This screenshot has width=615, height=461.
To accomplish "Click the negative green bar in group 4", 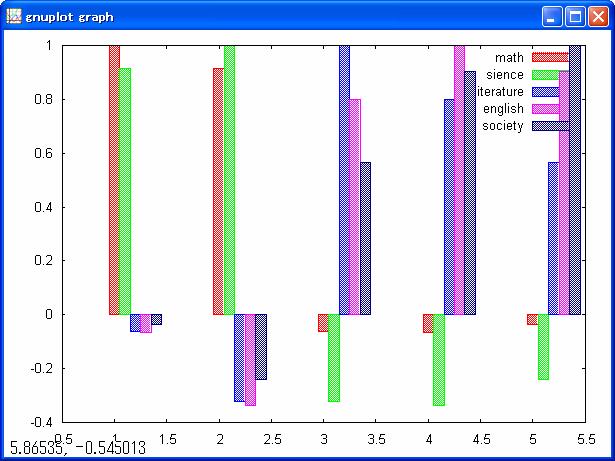I will 438,360.
